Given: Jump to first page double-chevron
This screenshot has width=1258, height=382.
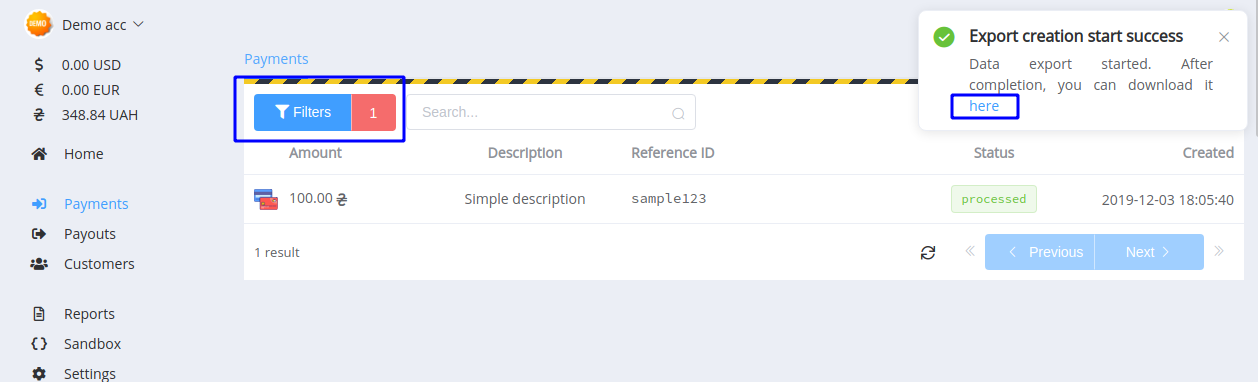Looking at the screenshot, I should point(970,251).
